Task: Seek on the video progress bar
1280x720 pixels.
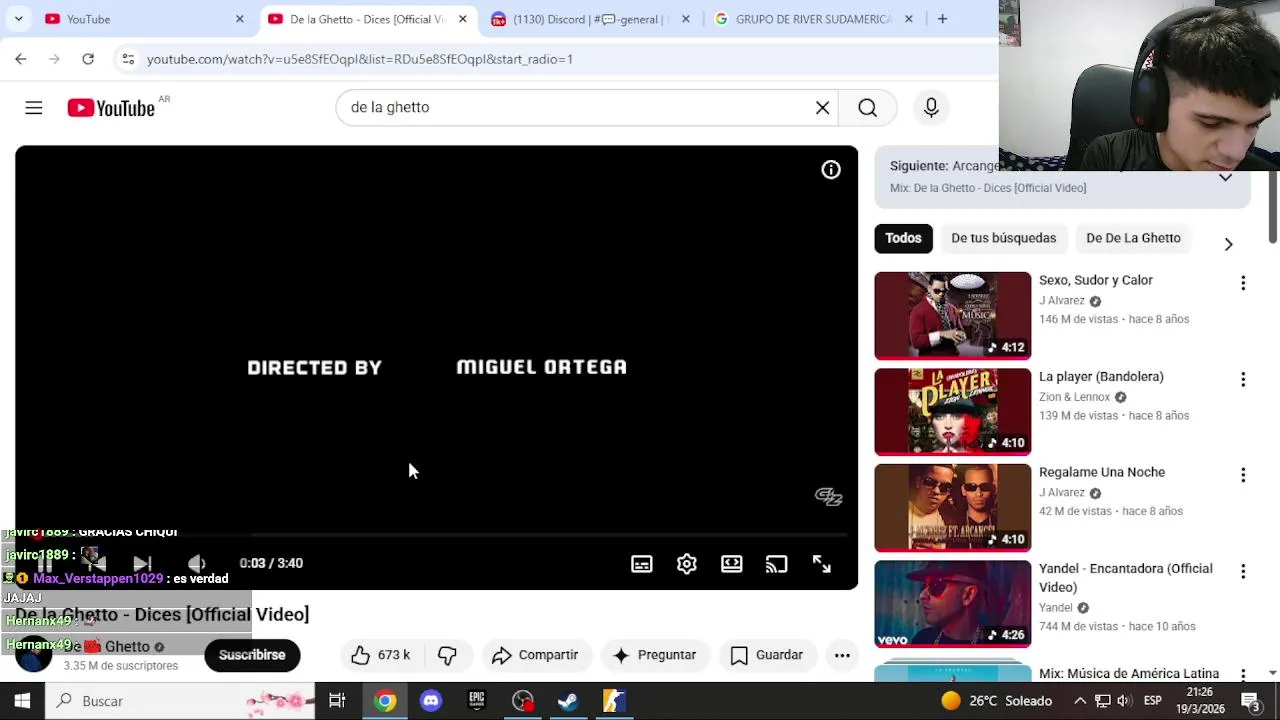Action: pyautogui.click(x=436, y=536)
